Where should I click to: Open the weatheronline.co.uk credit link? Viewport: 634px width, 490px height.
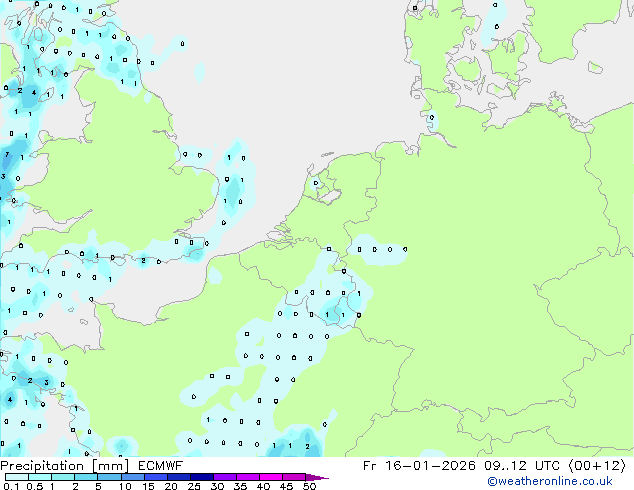550,481
